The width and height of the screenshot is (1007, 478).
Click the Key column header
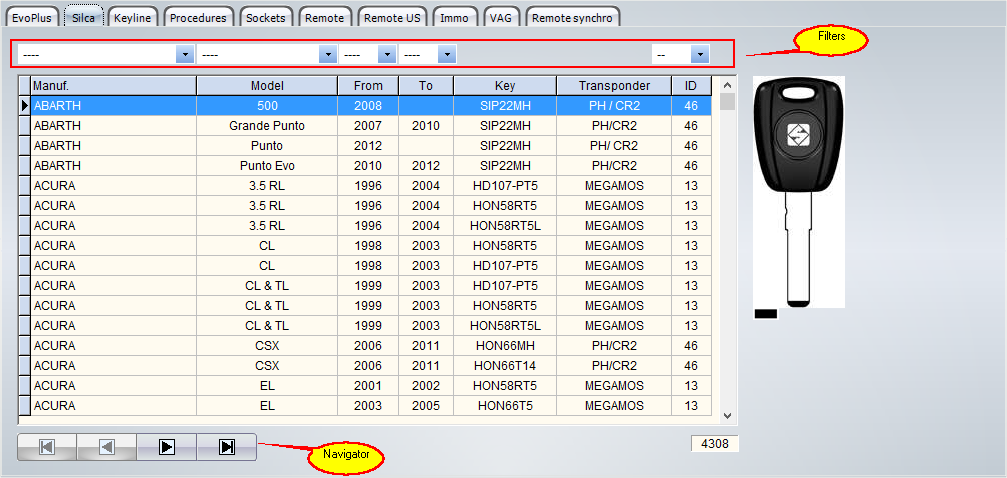(505, 85)
